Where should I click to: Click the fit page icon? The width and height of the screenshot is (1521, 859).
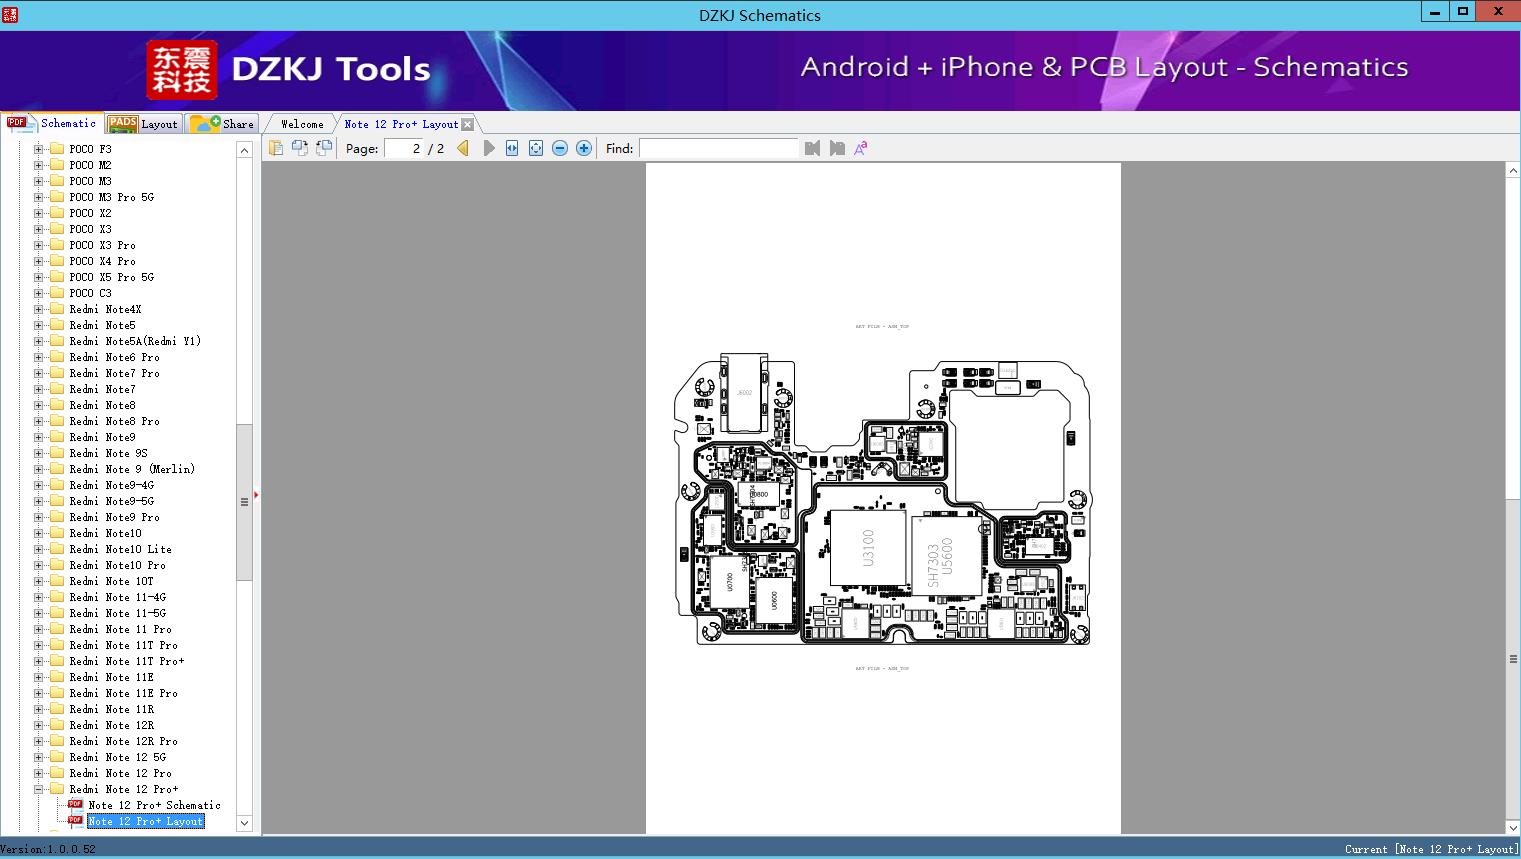click(536, 148)
